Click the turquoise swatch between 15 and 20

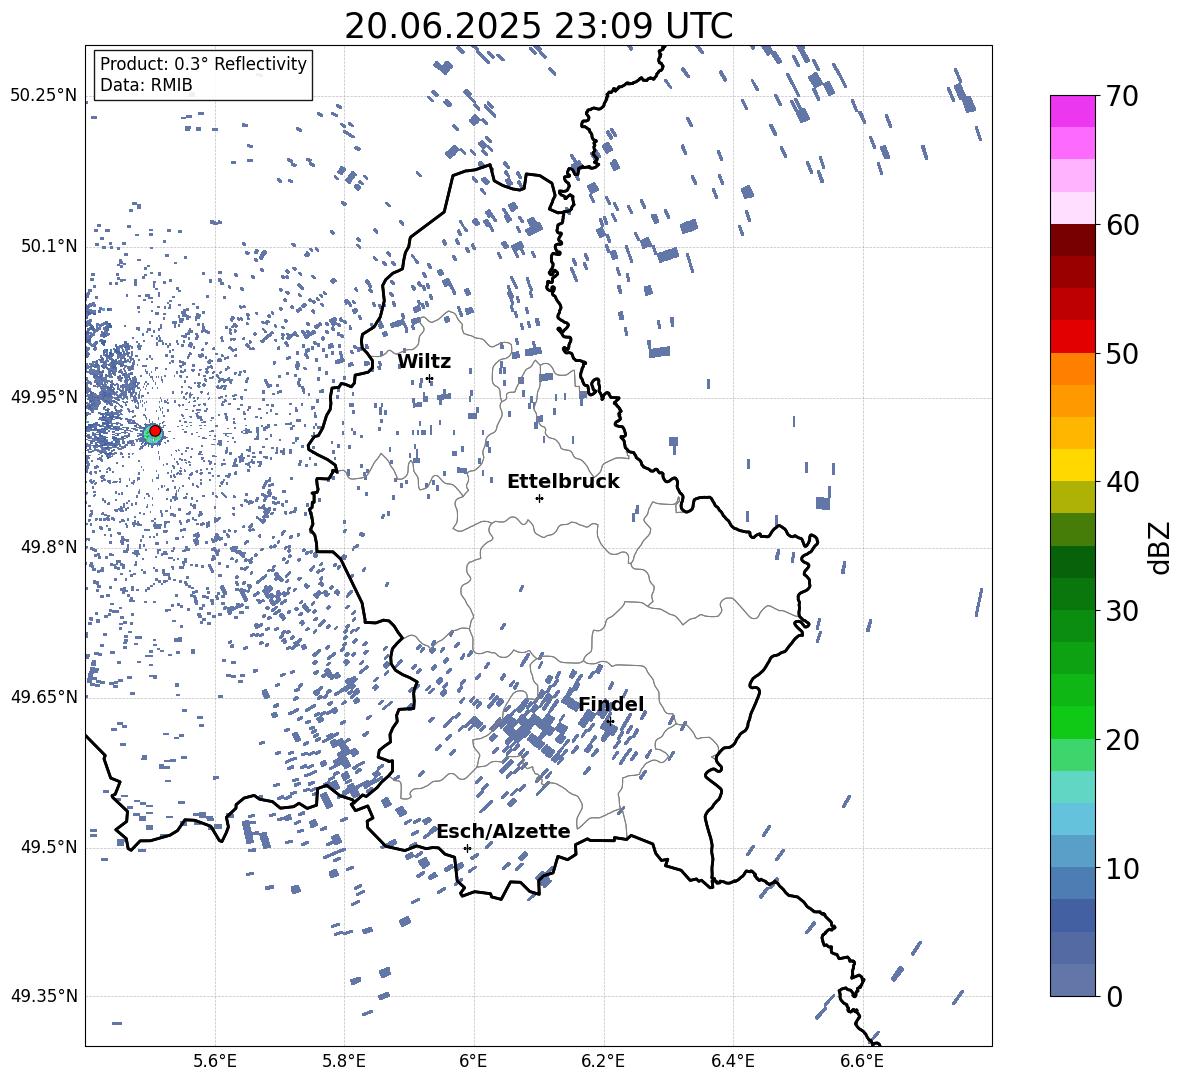tap(1073, 787)
